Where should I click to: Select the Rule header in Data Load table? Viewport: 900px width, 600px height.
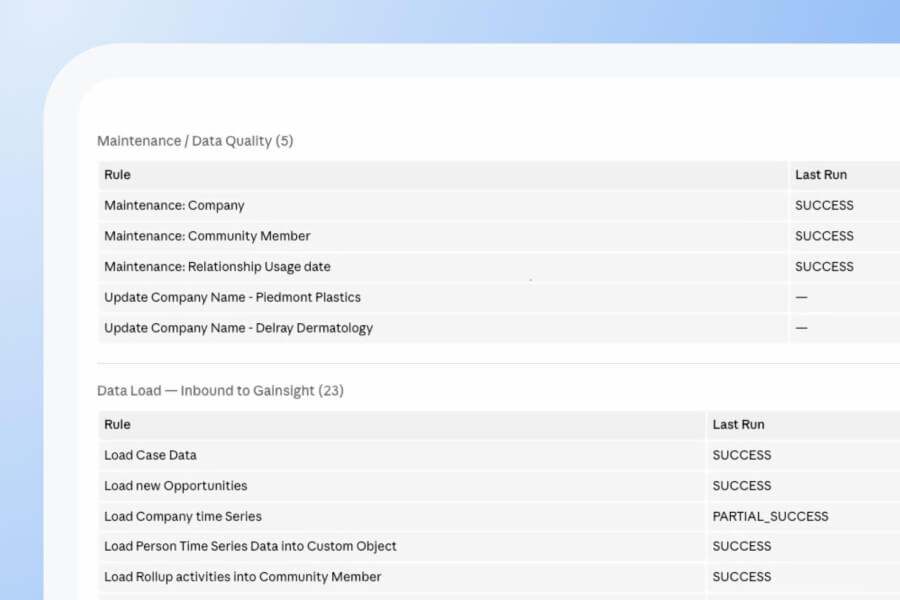(117, 424)
